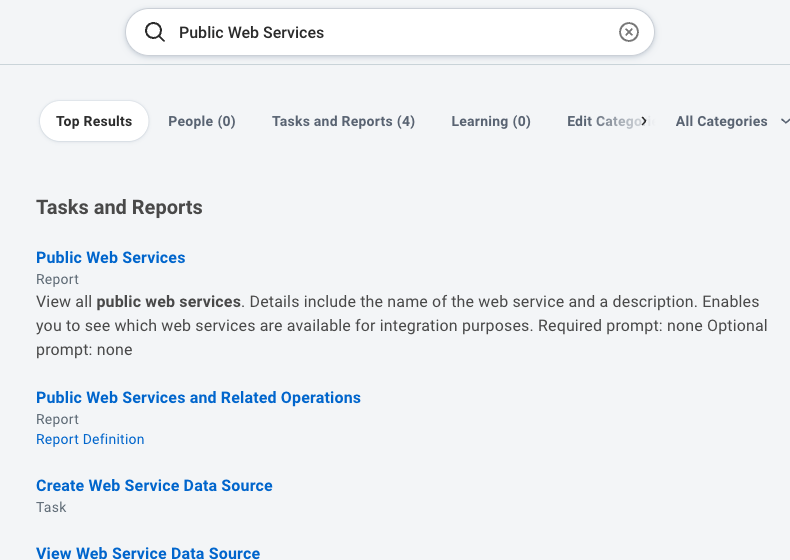Select the Top Results tab

click(x=94, y=121)
